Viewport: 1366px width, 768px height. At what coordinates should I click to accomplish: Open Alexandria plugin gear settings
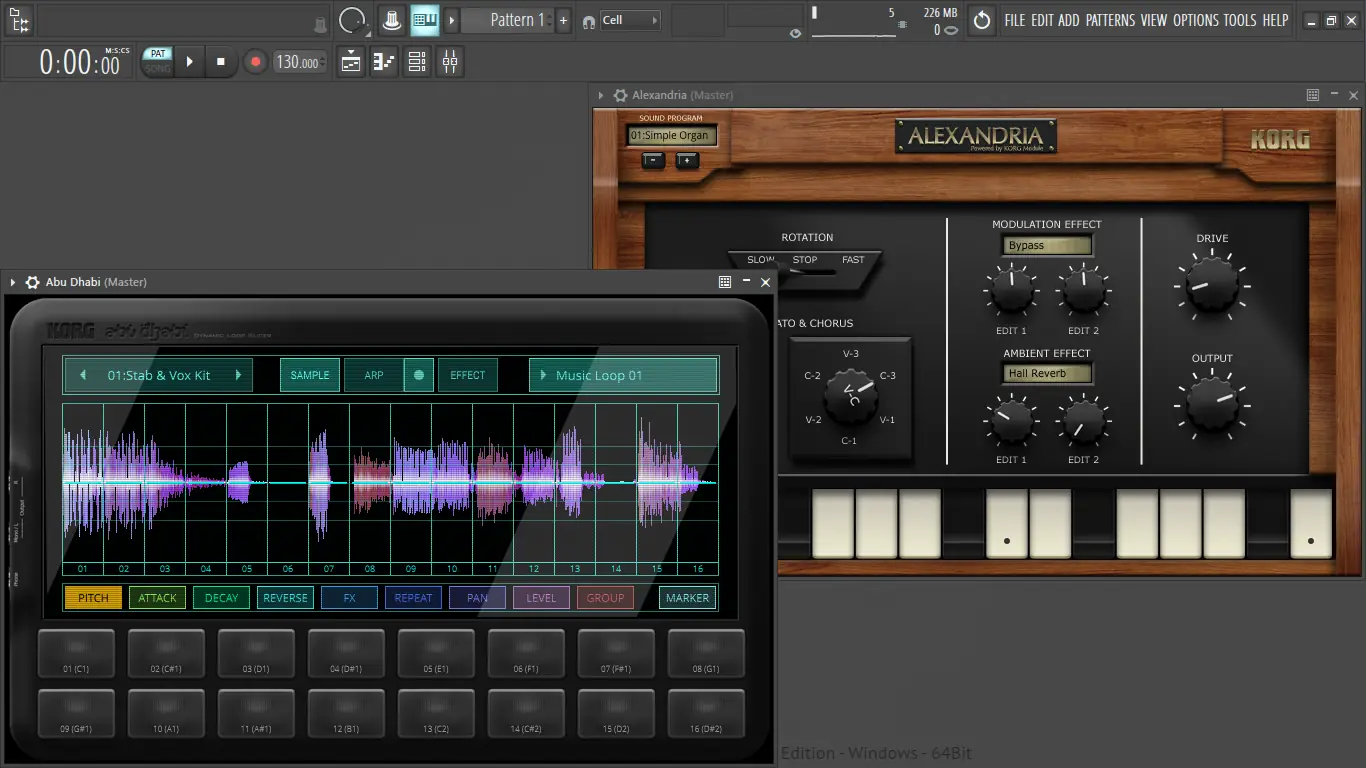[620, 96]
